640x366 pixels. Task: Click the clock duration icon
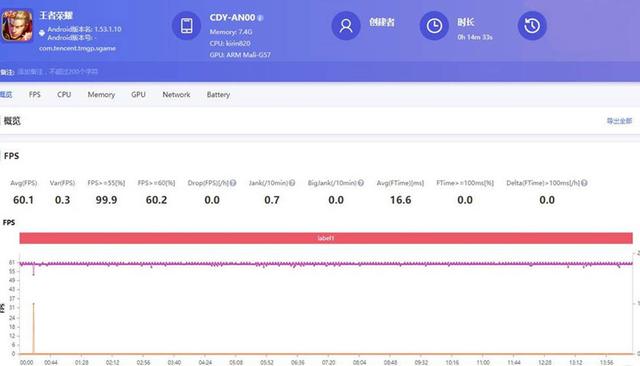[x=434, y=26]
